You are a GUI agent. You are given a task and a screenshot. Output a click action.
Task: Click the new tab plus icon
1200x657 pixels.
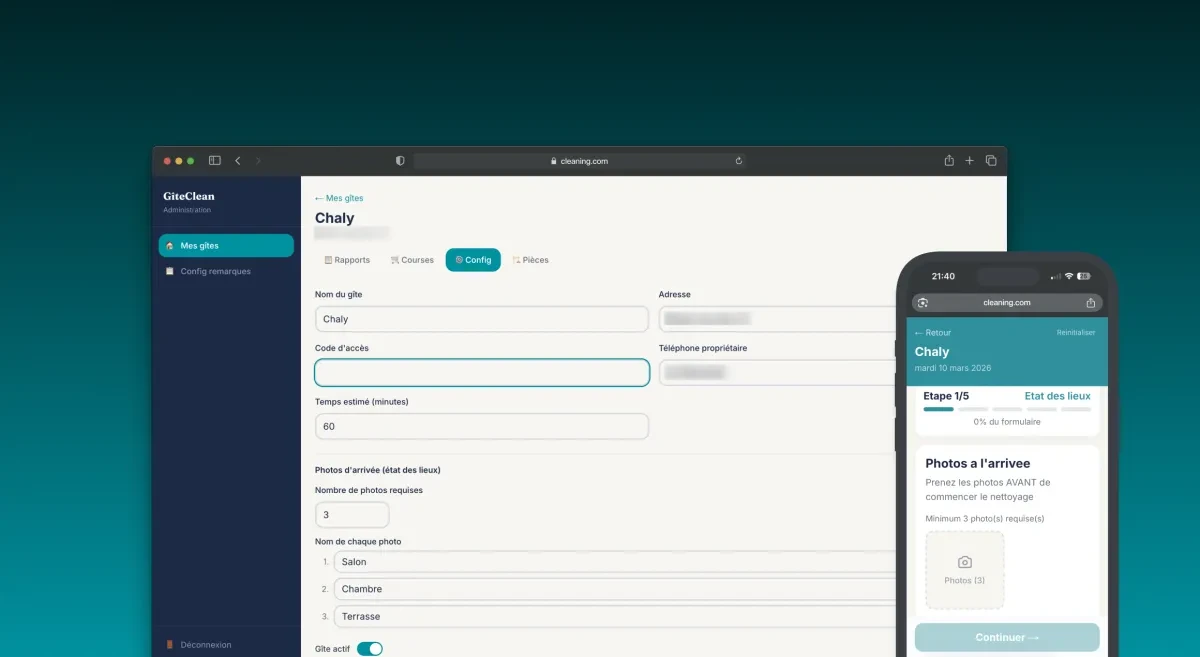click(x=969, y=160)
